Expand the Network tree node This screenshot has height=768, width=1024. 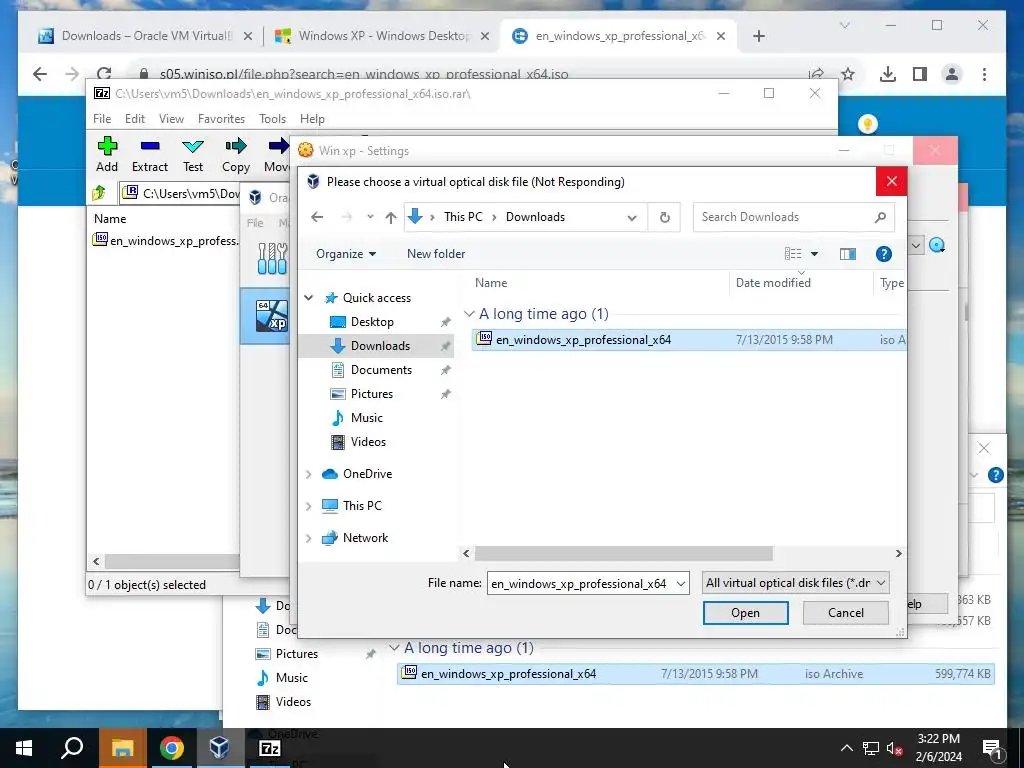pos(308,538)
